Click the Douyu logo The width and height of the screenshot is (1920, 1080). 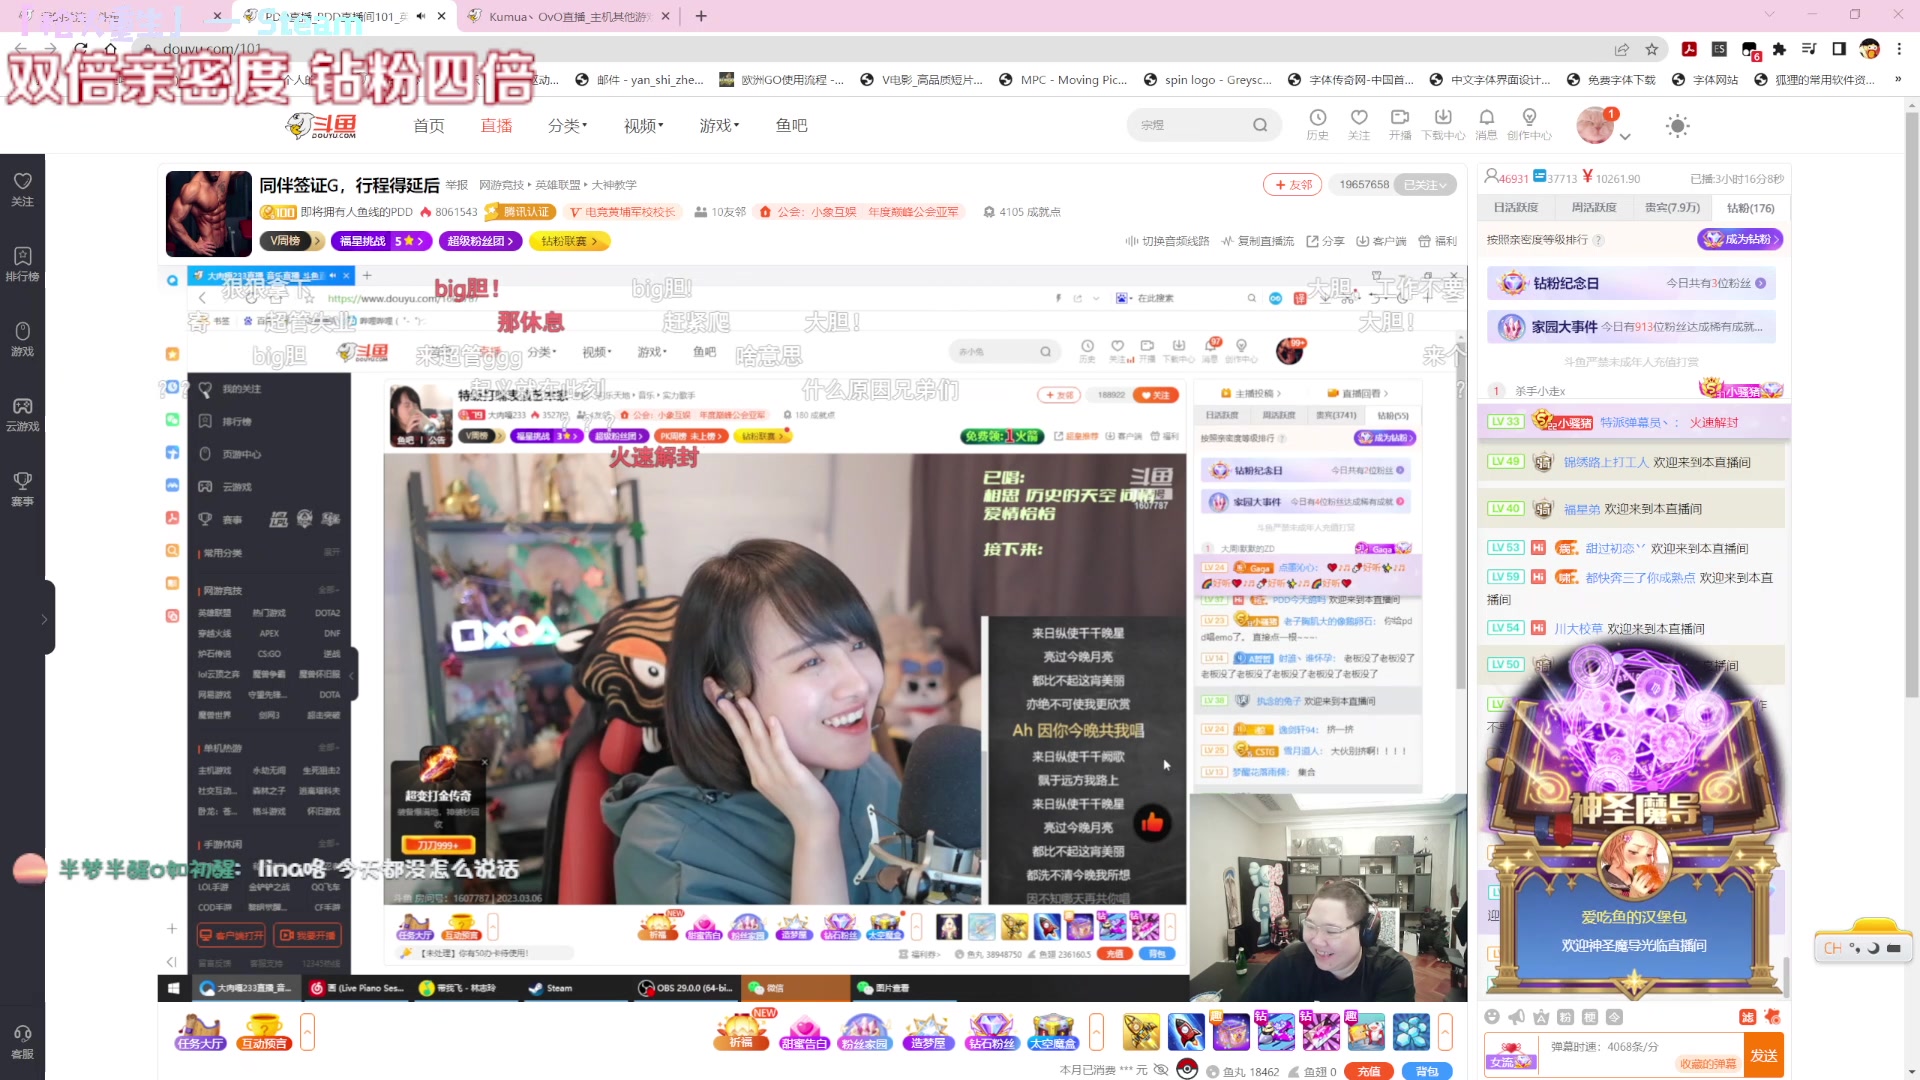(x=321, y=125)
